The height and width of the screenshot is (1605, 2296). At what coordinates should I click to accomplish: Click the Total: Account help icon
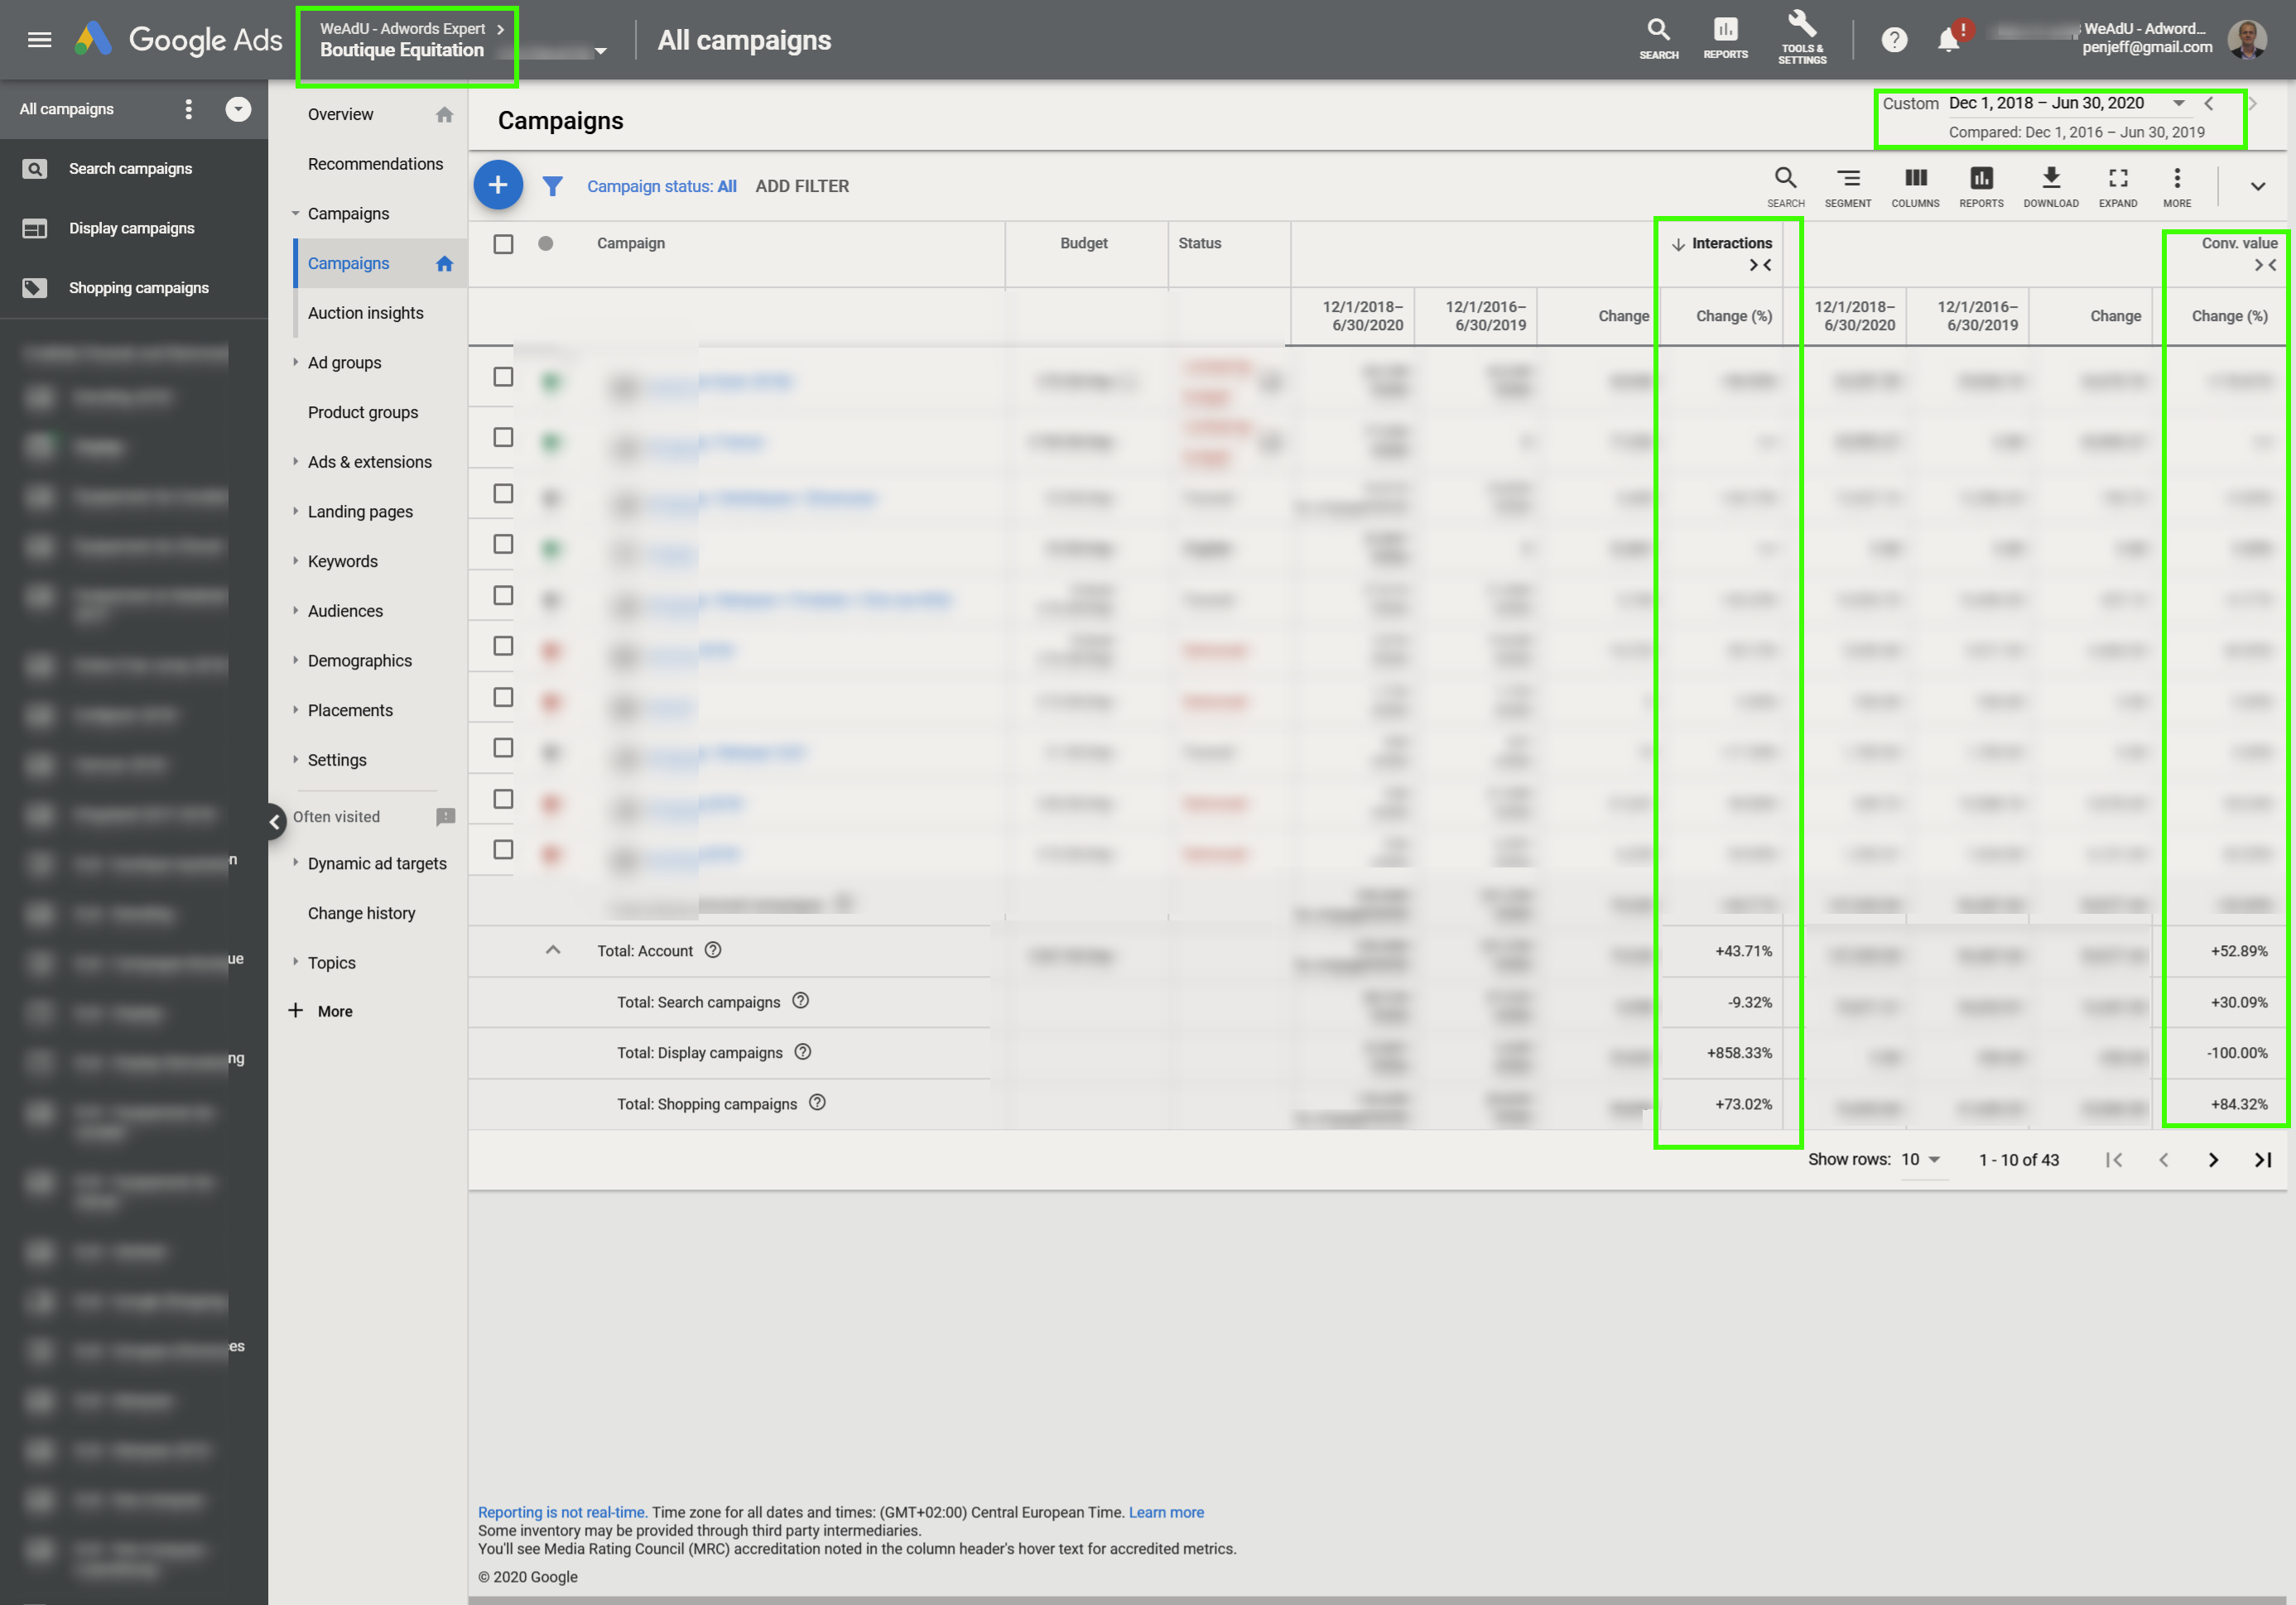click(x=713, y=950)
